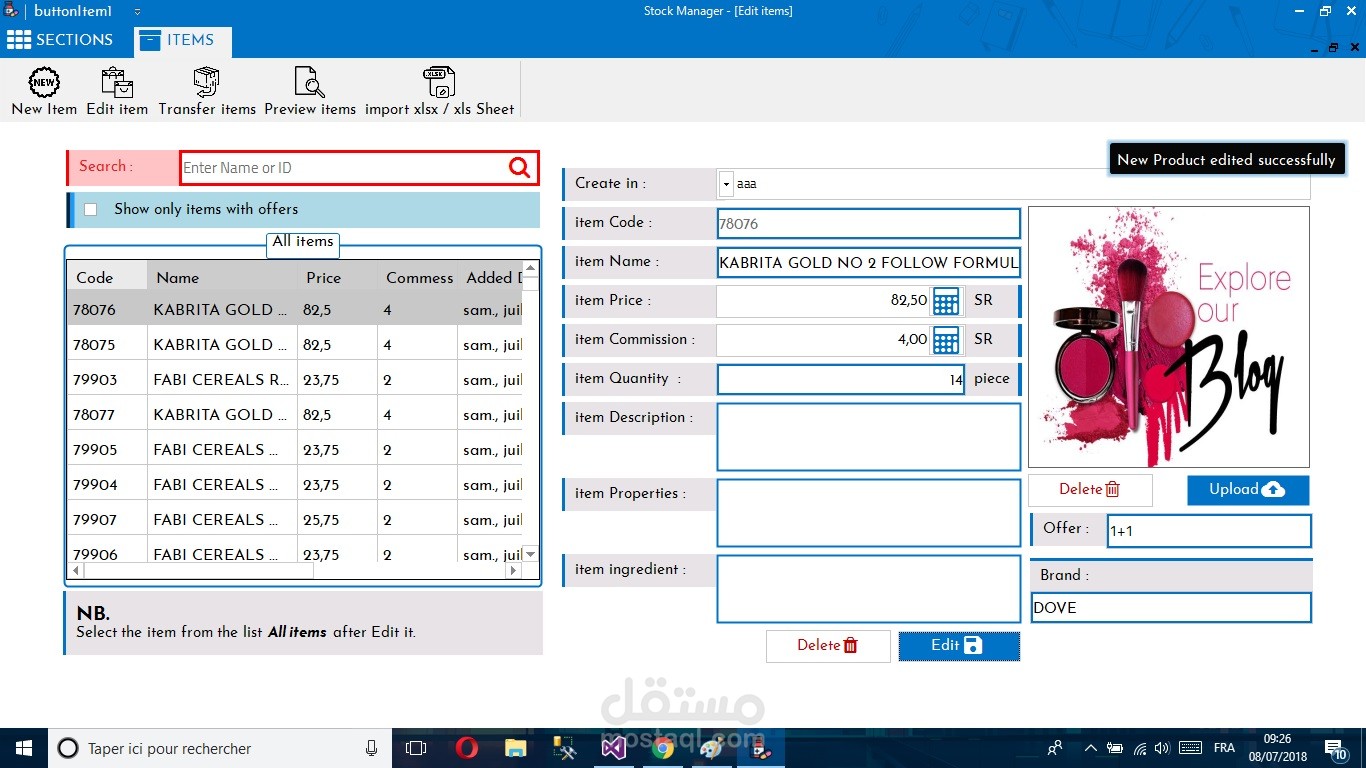Launch Opera from the taskbar

pyautogui.click(x=466, y=748)
